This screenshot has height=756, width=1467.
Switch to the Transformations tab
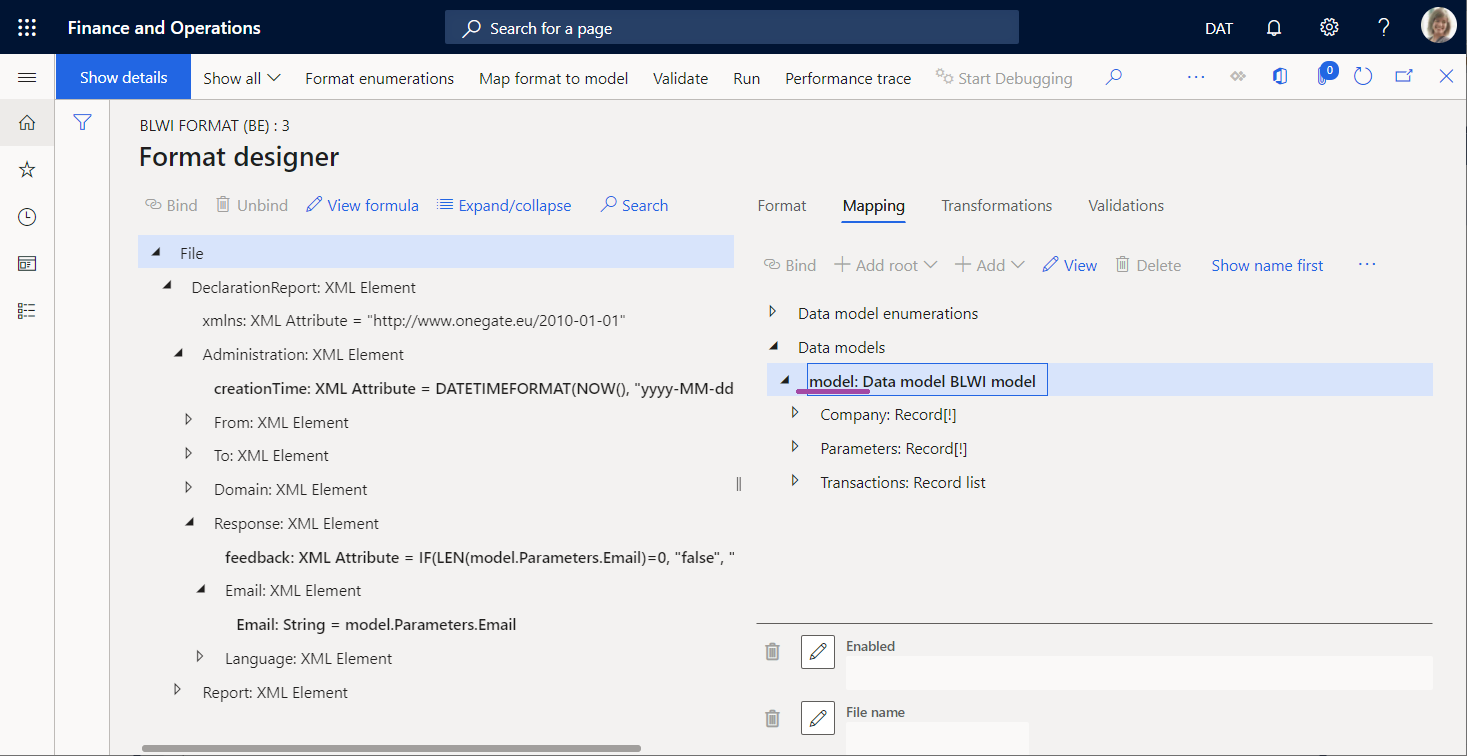(x=996, y=205)
